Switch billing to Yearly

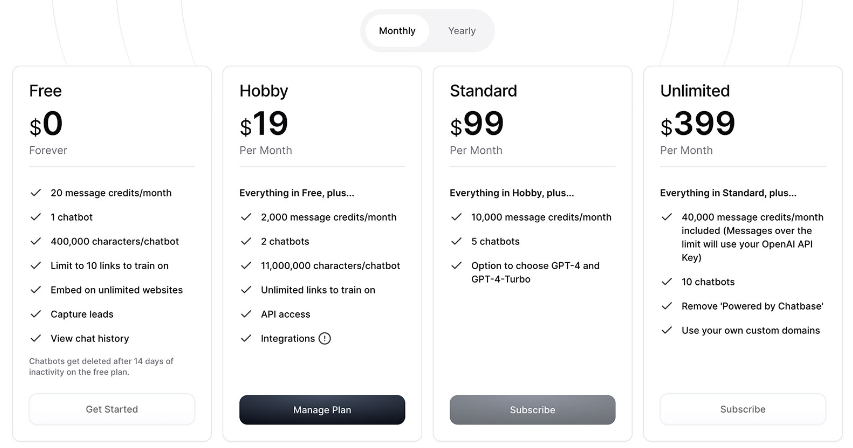(x=462, y=31)
